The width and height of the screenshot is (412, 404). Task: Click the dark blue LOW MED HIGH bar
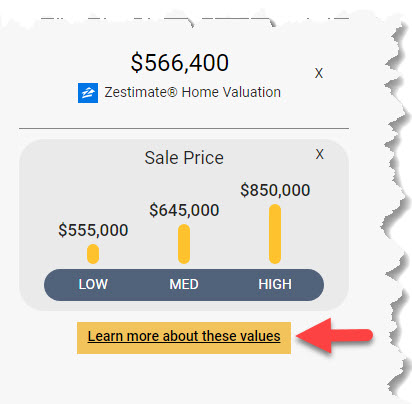[184, 285]
